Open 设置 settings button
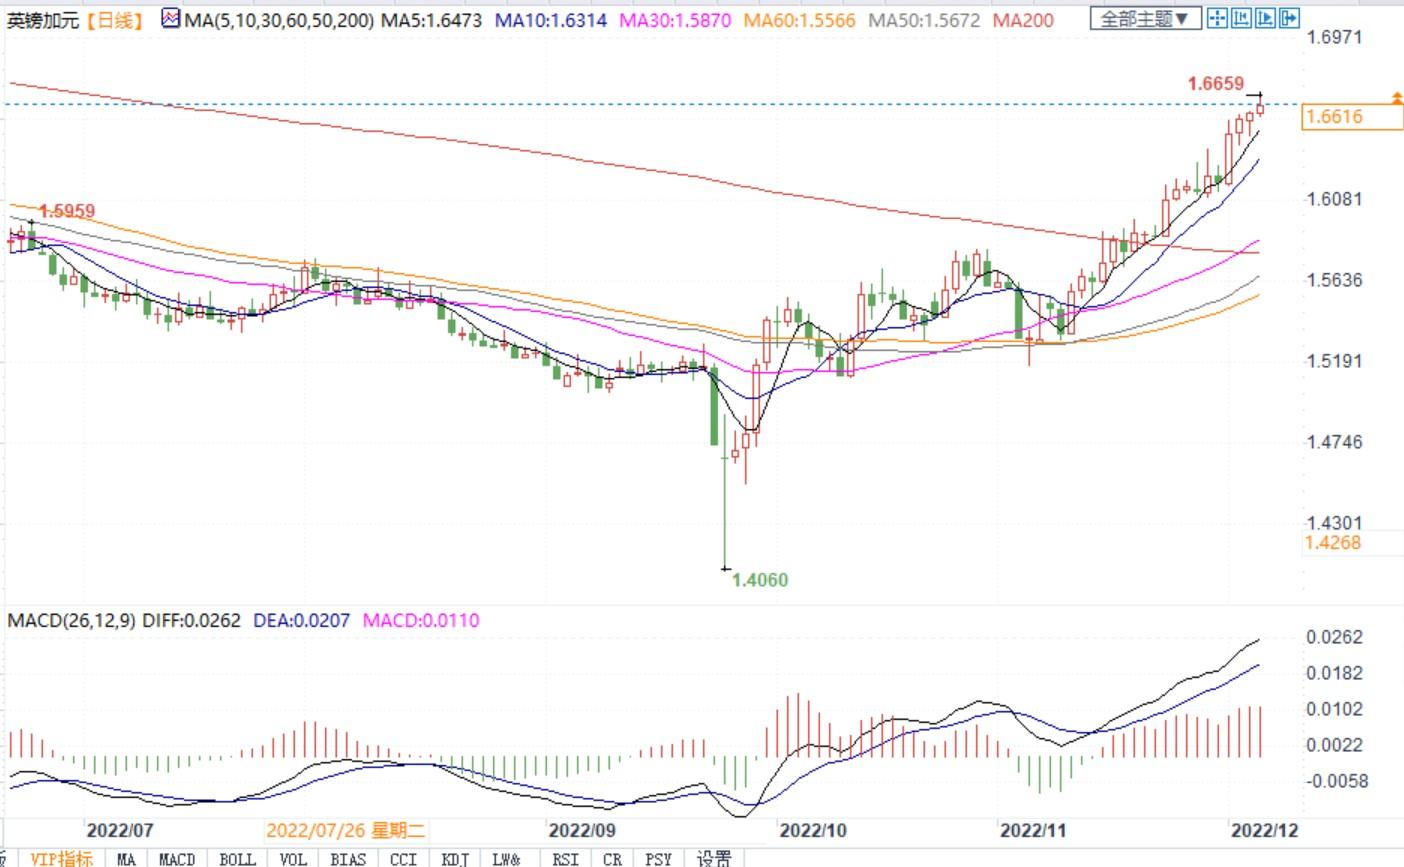Image resolution: width=1404 pixels, height=867 pixels. coord(714,858)
